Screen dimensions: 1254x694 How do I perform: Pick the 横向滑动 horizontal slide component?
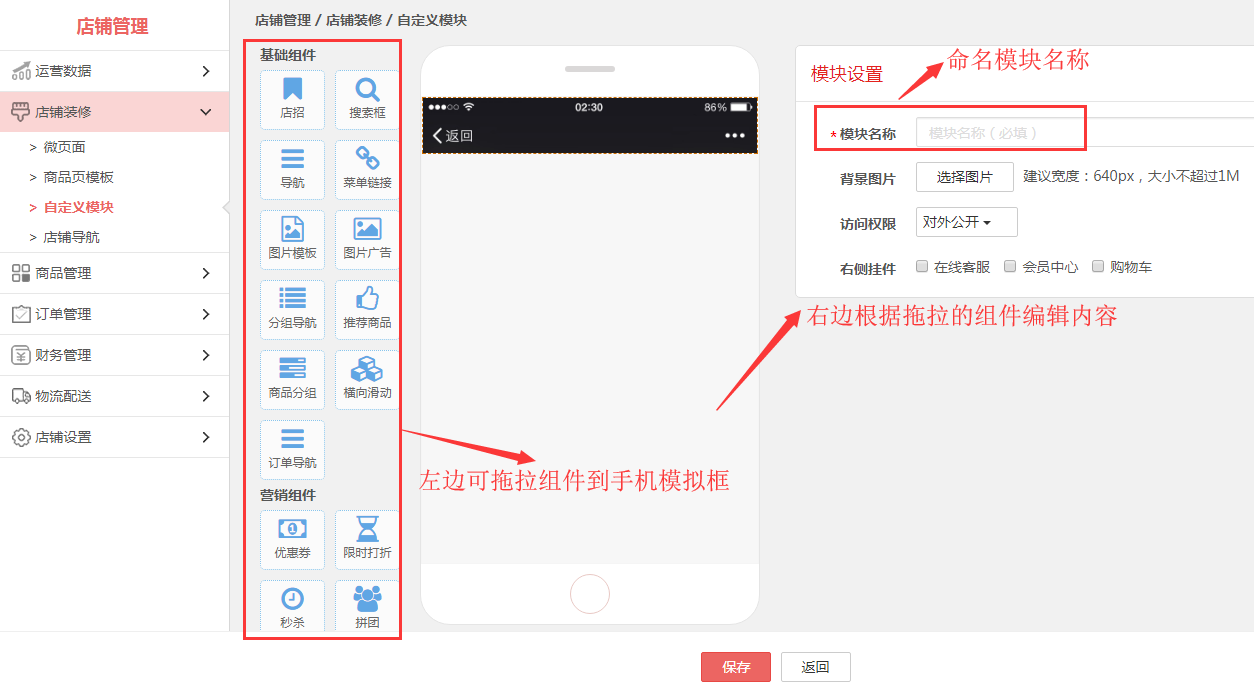pos(367,379)
